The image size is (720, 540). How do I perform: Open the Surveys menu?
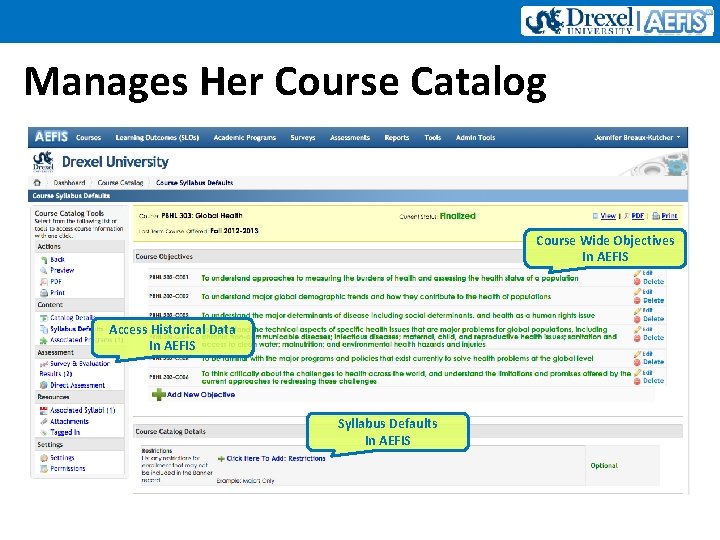click(x=303, y=137)
